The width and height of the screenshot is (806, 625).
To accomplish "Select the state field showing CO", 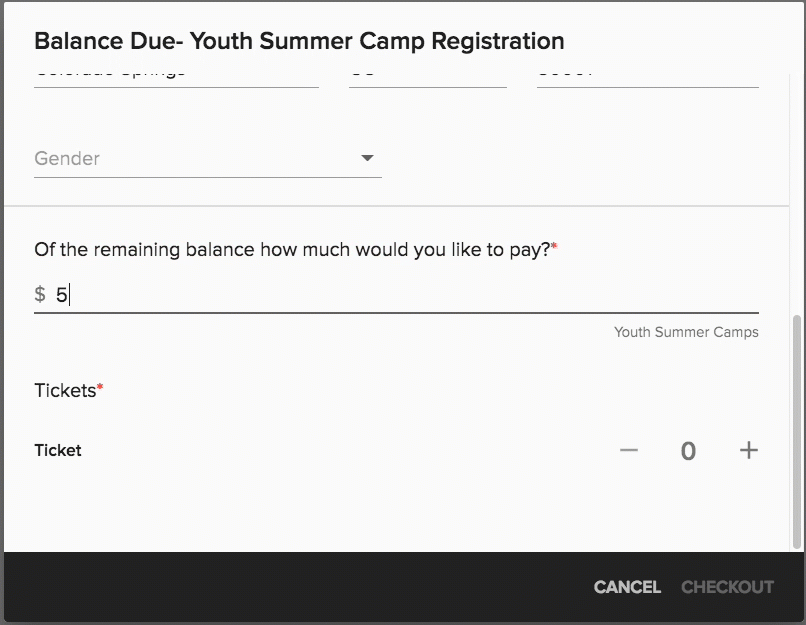I will [x=428, y=72].
